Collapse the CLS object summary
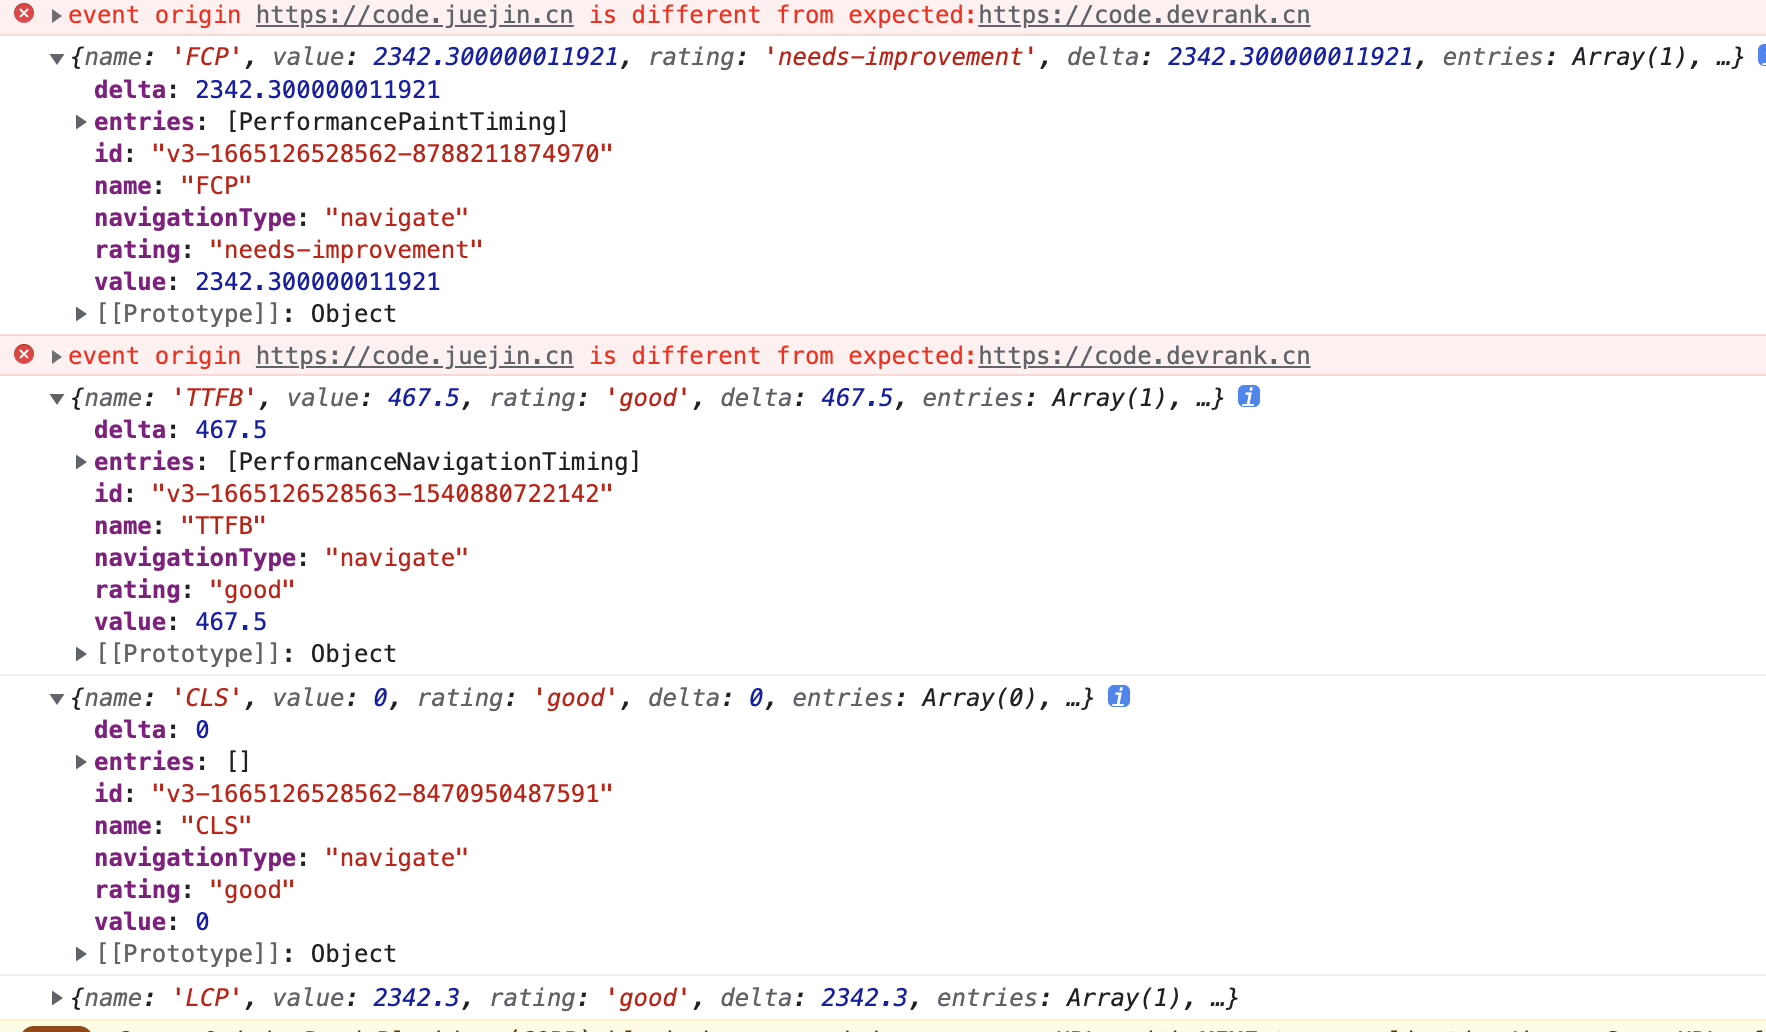 click(57, 699)
